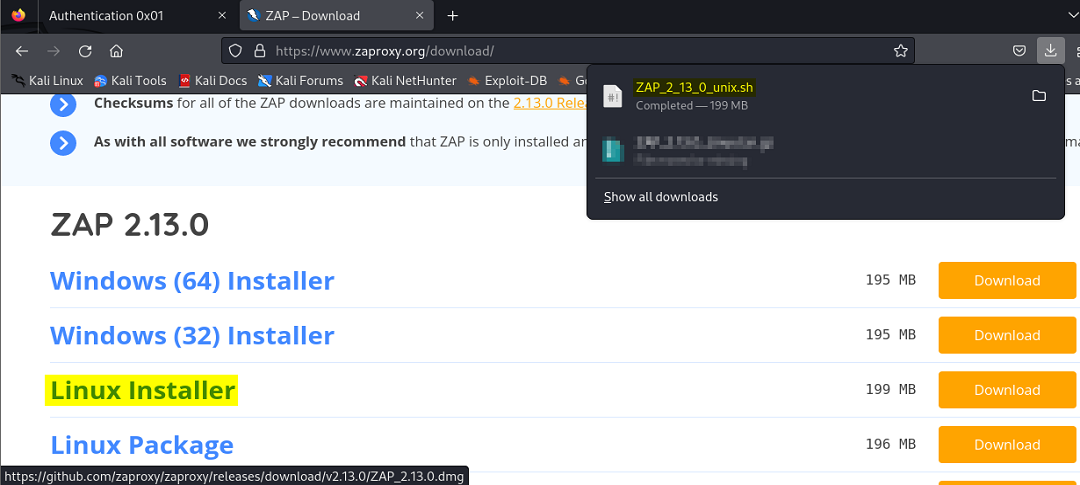Open the Exploit-DB bookmark

point(507,81)
